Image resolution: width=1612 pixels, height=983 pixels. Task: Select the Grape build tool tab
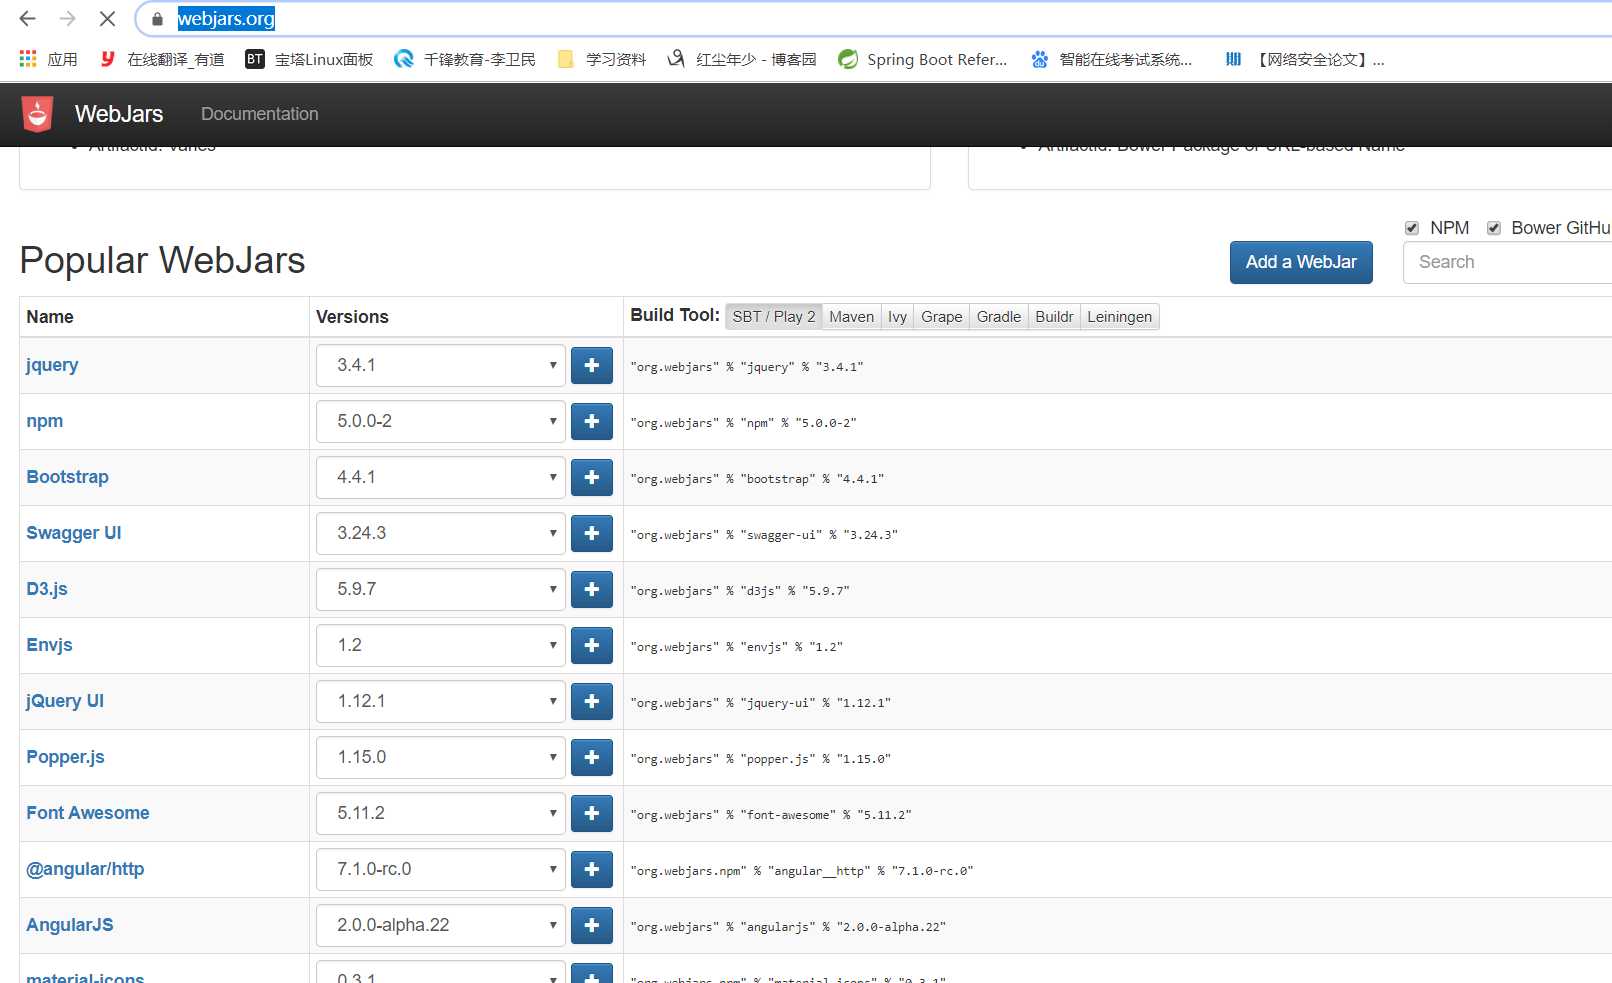click(x=942, y=317)
